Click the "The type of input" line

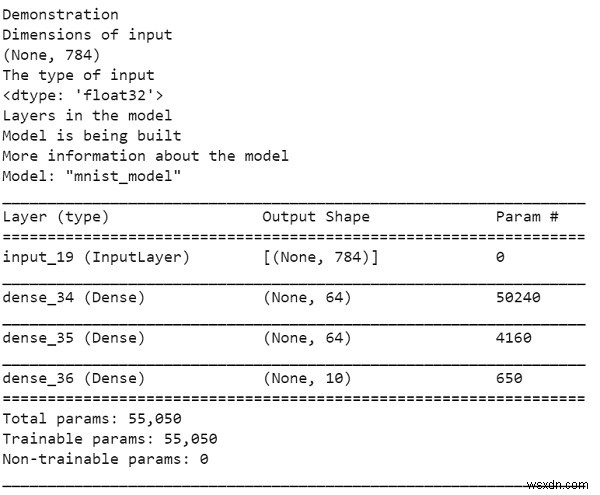click(78, 75)
